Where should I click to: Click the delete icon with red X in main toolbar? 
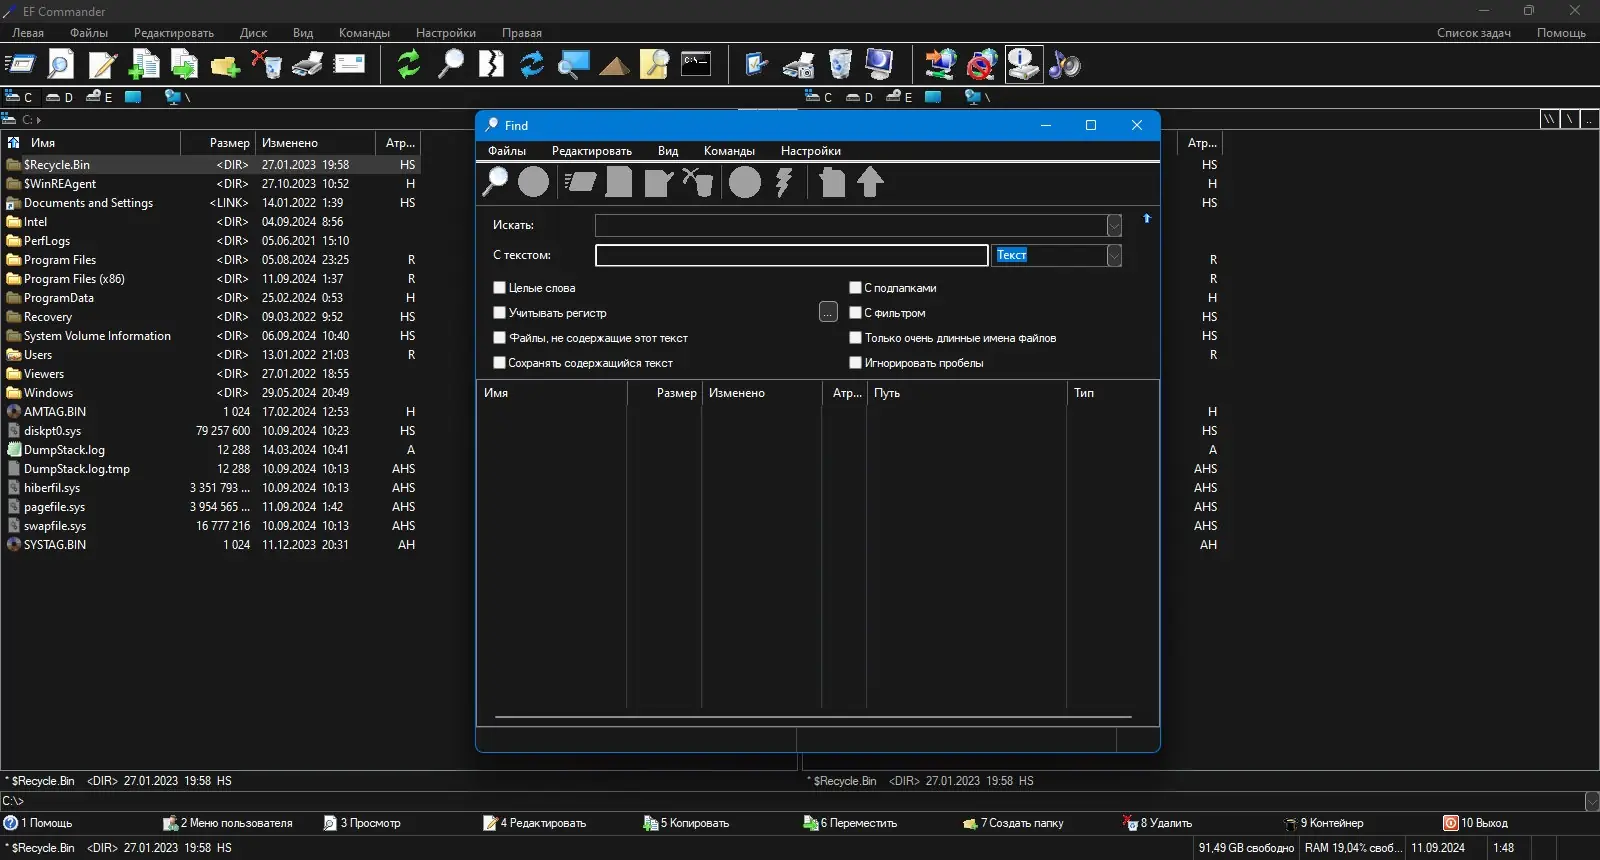click(x=266, y=65)
